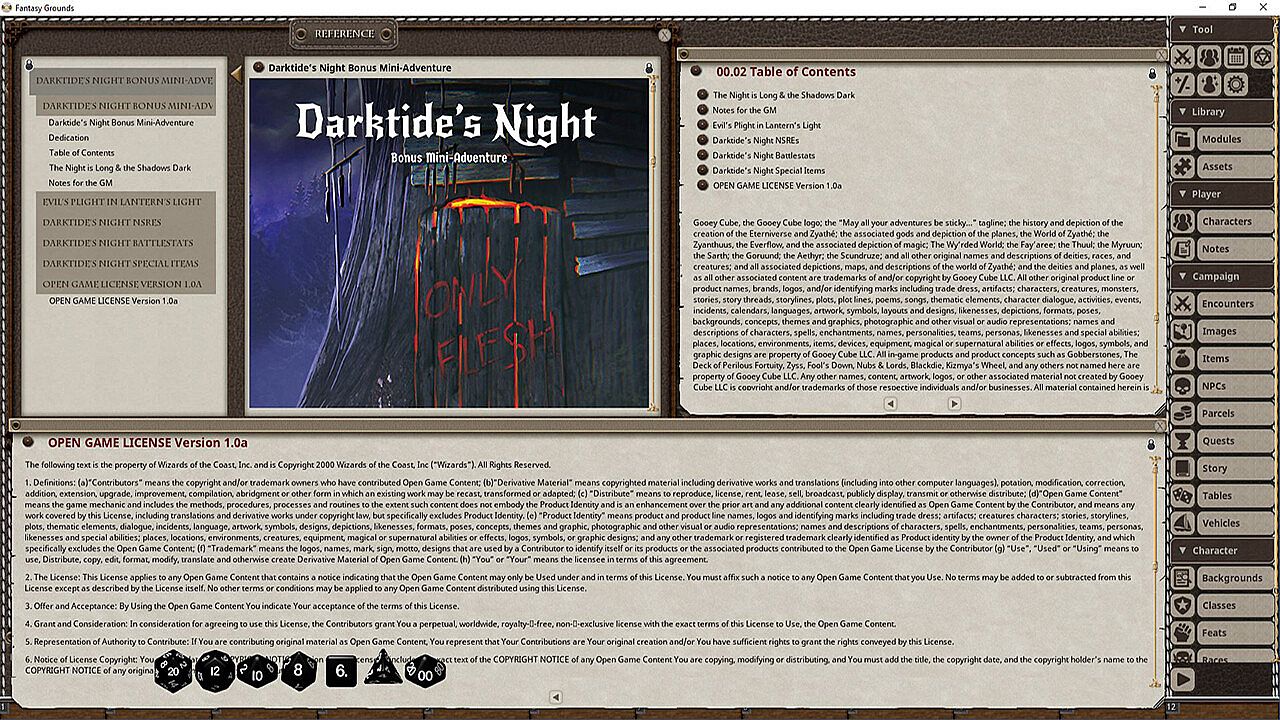The width and height of the screenshot is (1280, 720).
Task: Open Notes for the GM contents link
Action: click(745, 111)
